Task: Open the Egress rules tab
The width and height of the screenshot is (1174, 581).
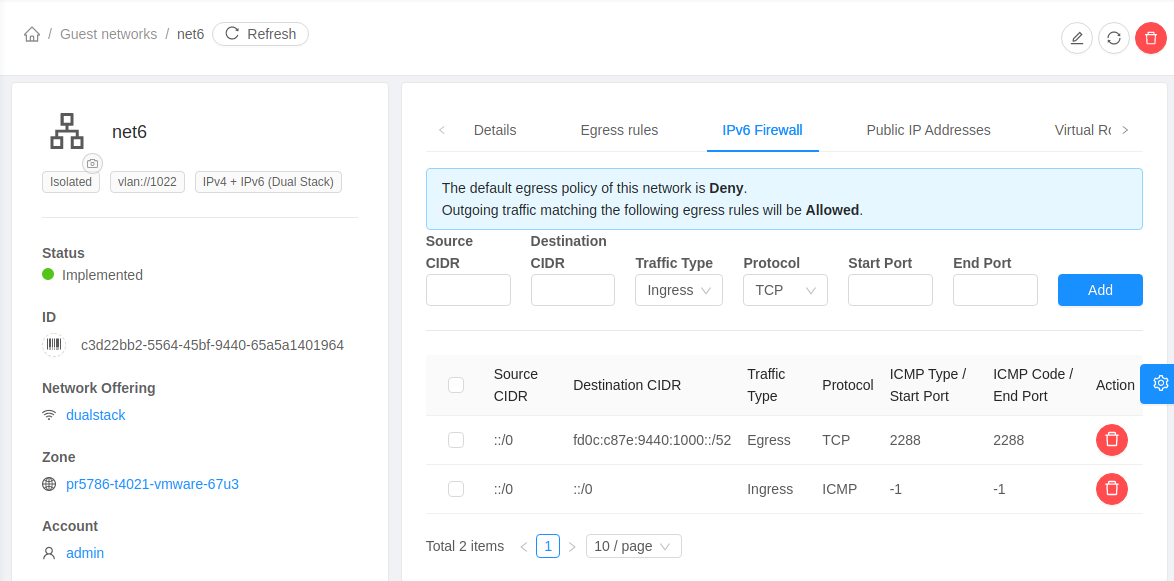Action: click(619, 130)
